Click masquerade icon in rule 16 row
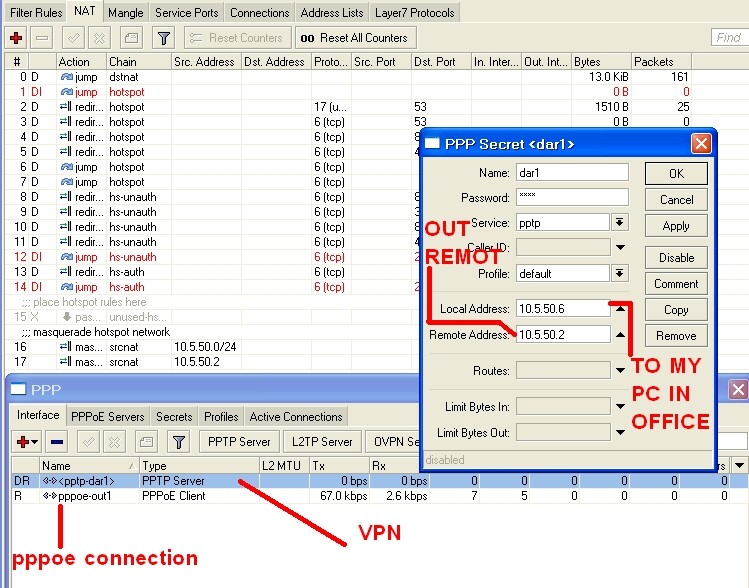 tap(65, 347)
